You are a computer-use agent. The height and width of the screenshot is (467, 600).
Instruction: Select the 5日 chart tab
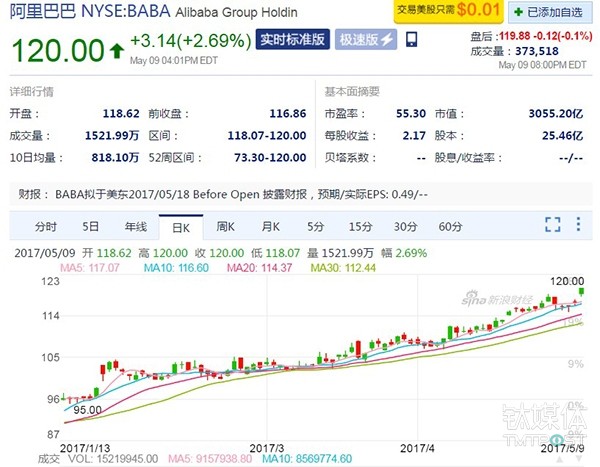tap(91, 226)
